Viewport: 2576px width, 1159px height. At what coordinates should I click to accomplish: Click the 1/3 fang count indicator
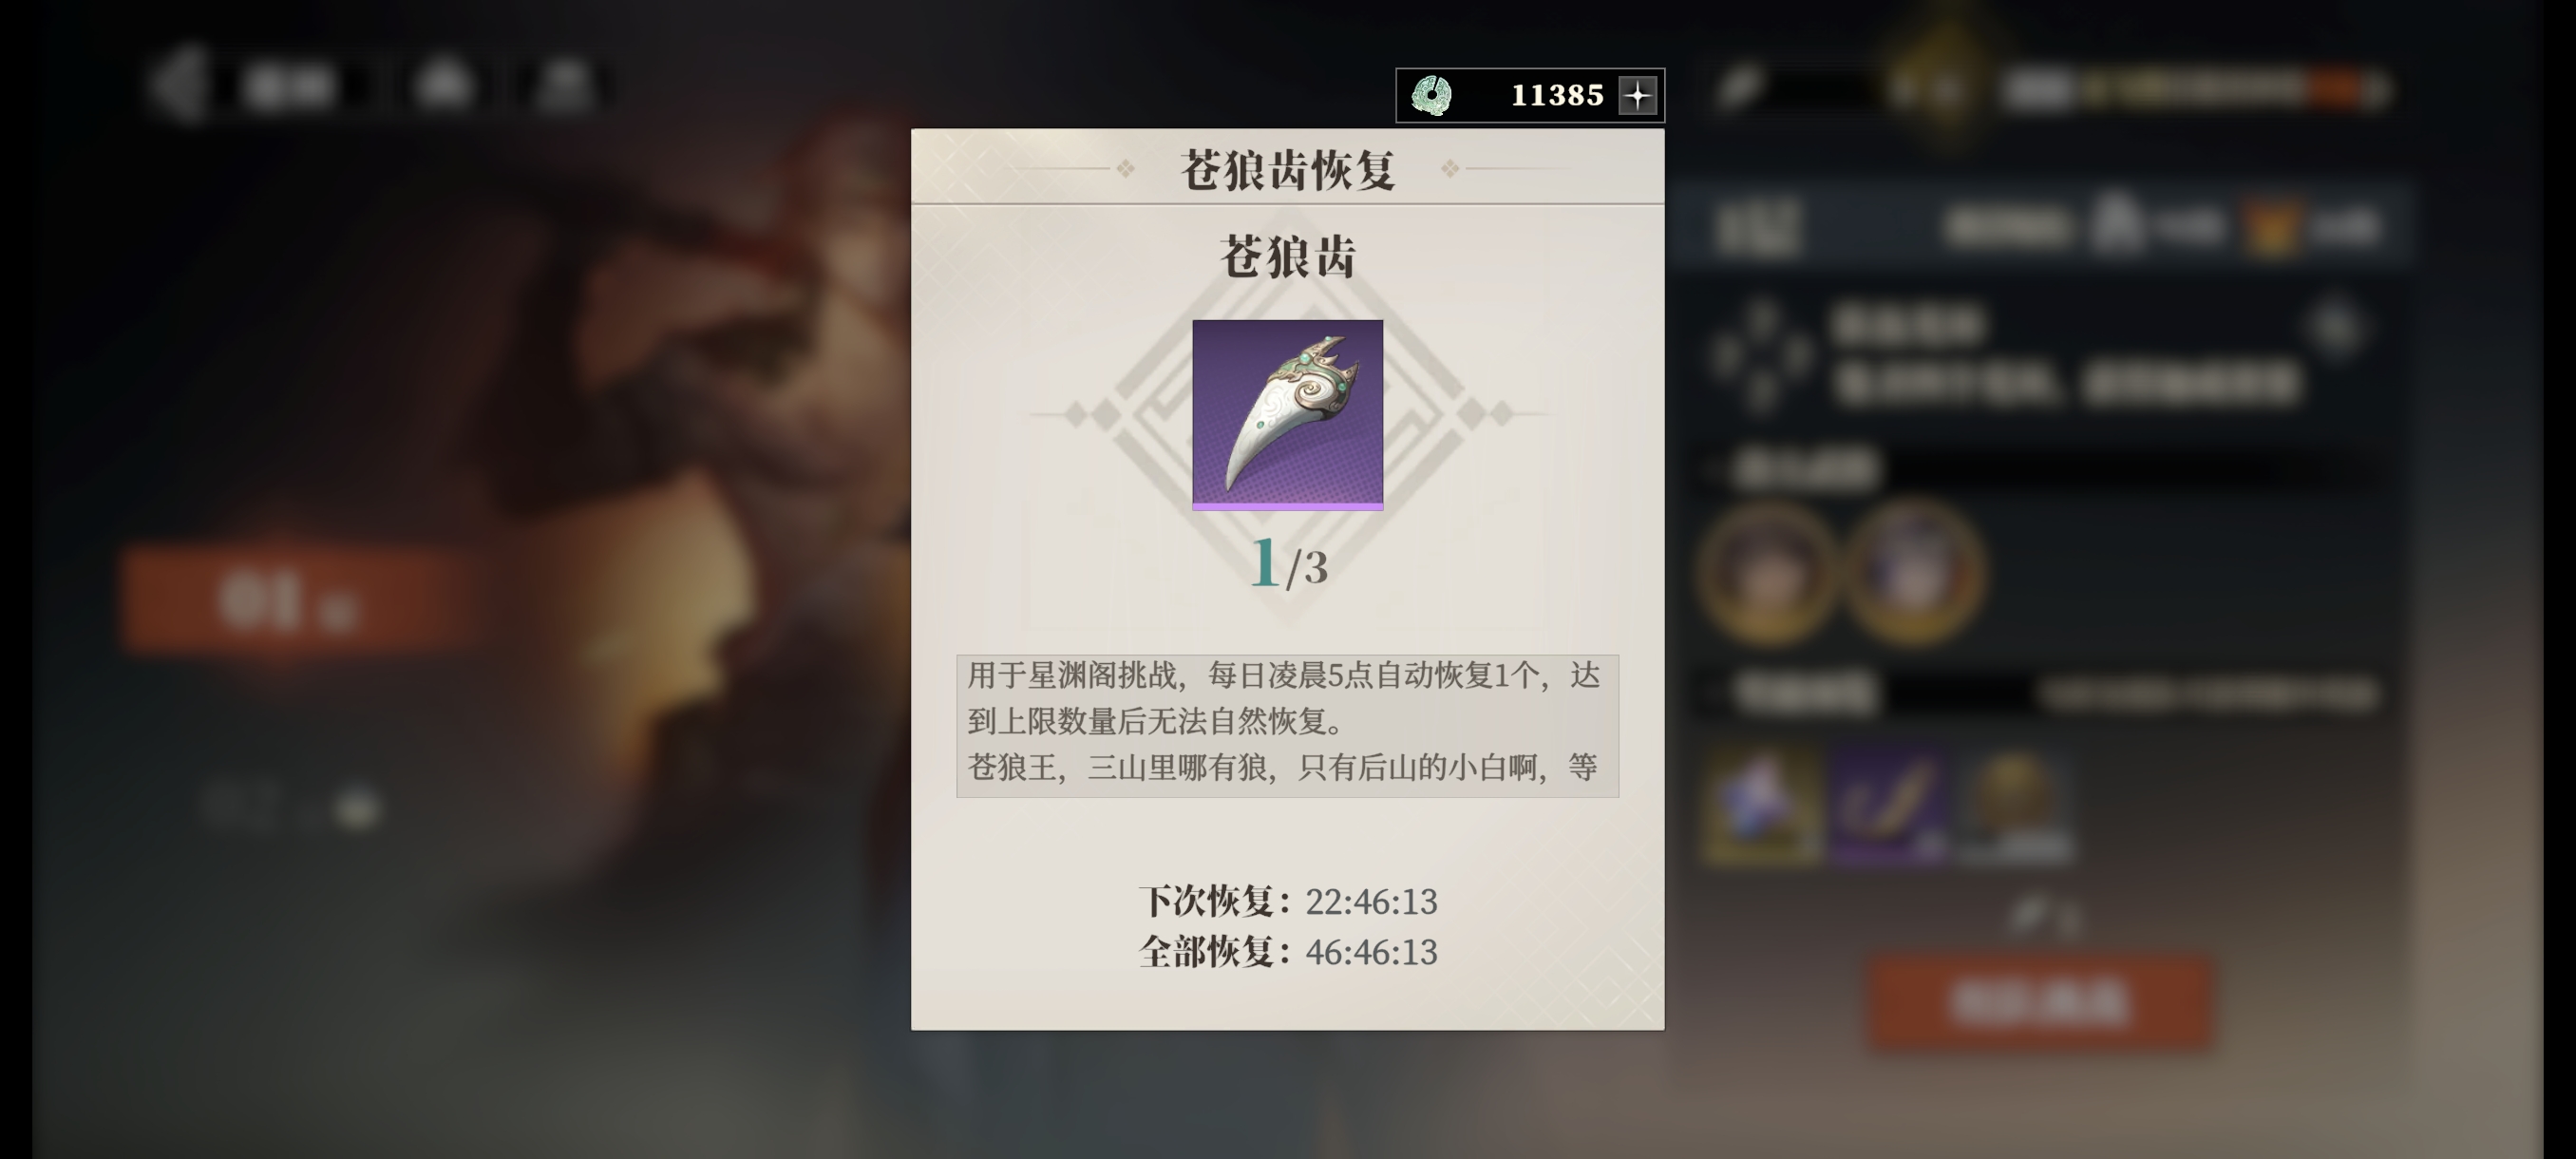1288,563
